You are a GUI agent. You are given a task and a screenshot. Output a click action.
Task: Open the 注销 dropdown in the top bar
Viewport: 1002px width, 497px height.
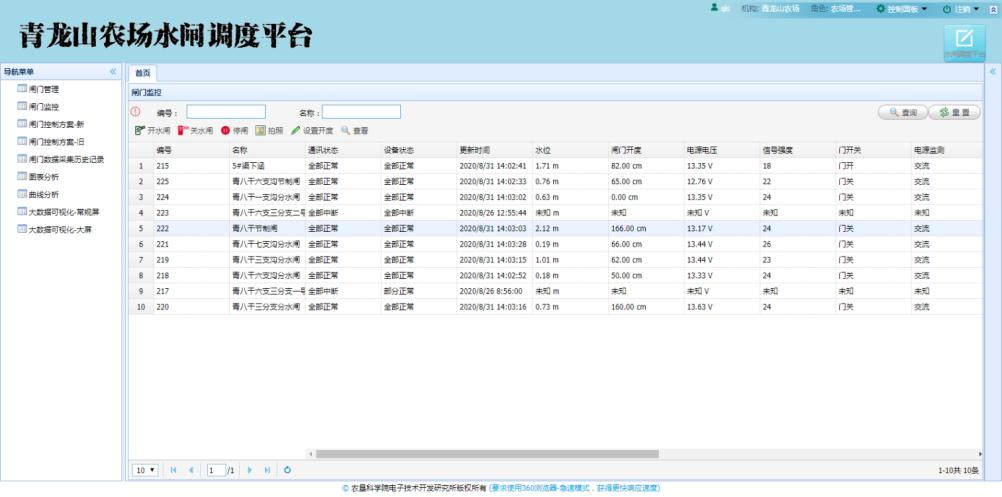(x=960, y=8)
